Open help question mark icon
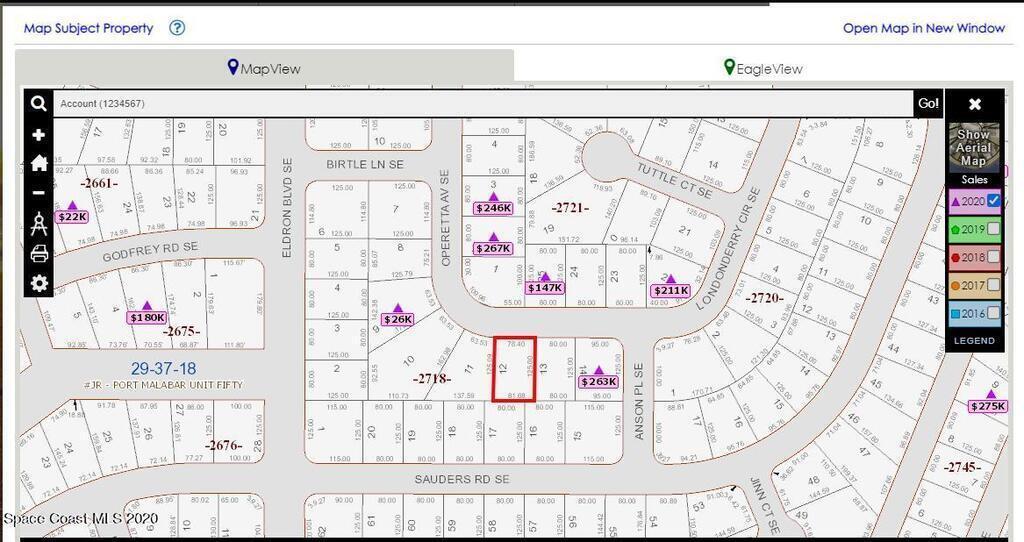Image resolution: width=1024 pixels, height=542 pixels. [177, 28]
